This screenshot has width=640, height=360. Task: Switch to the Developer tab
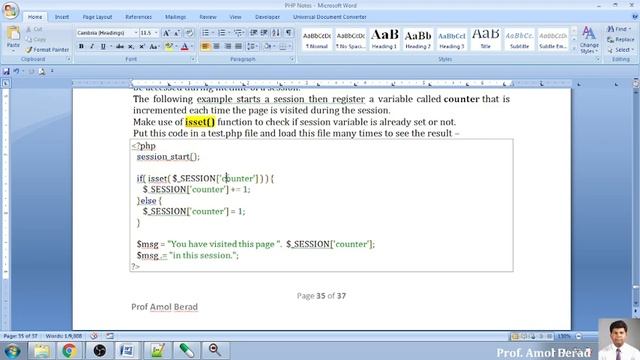click(267, 17)
